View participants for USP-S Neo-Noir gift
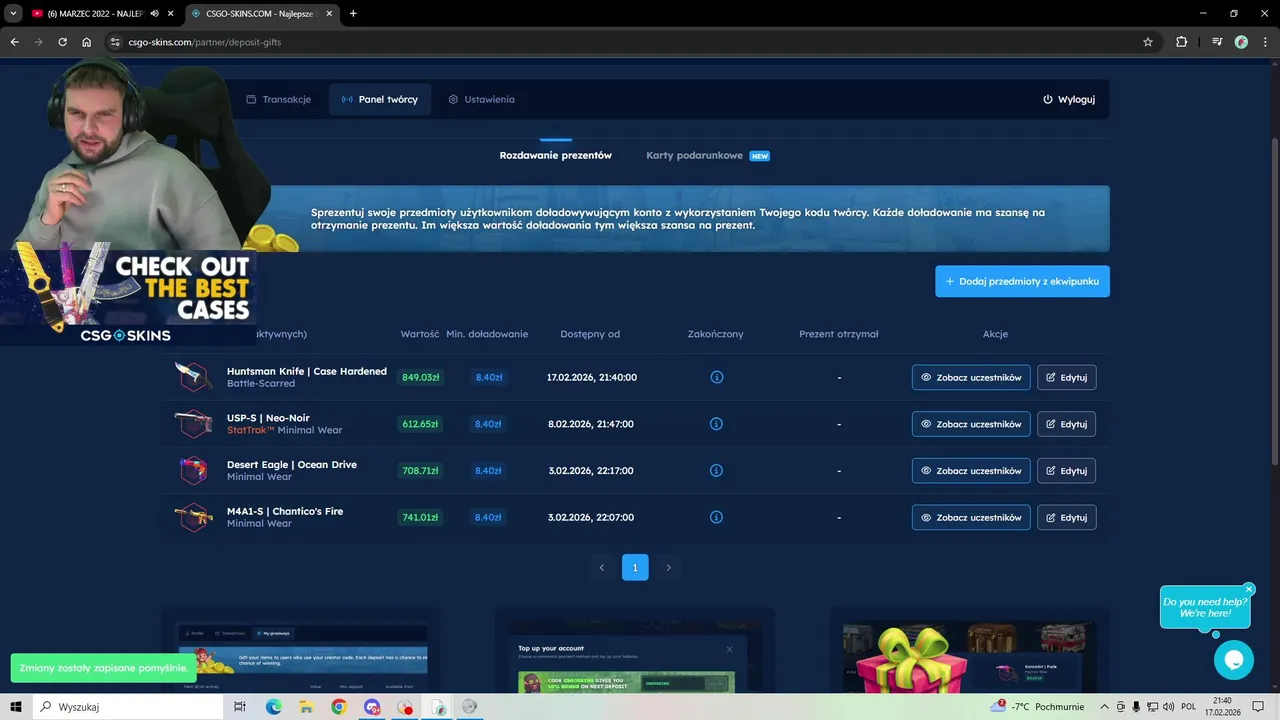 pos(971,424)
